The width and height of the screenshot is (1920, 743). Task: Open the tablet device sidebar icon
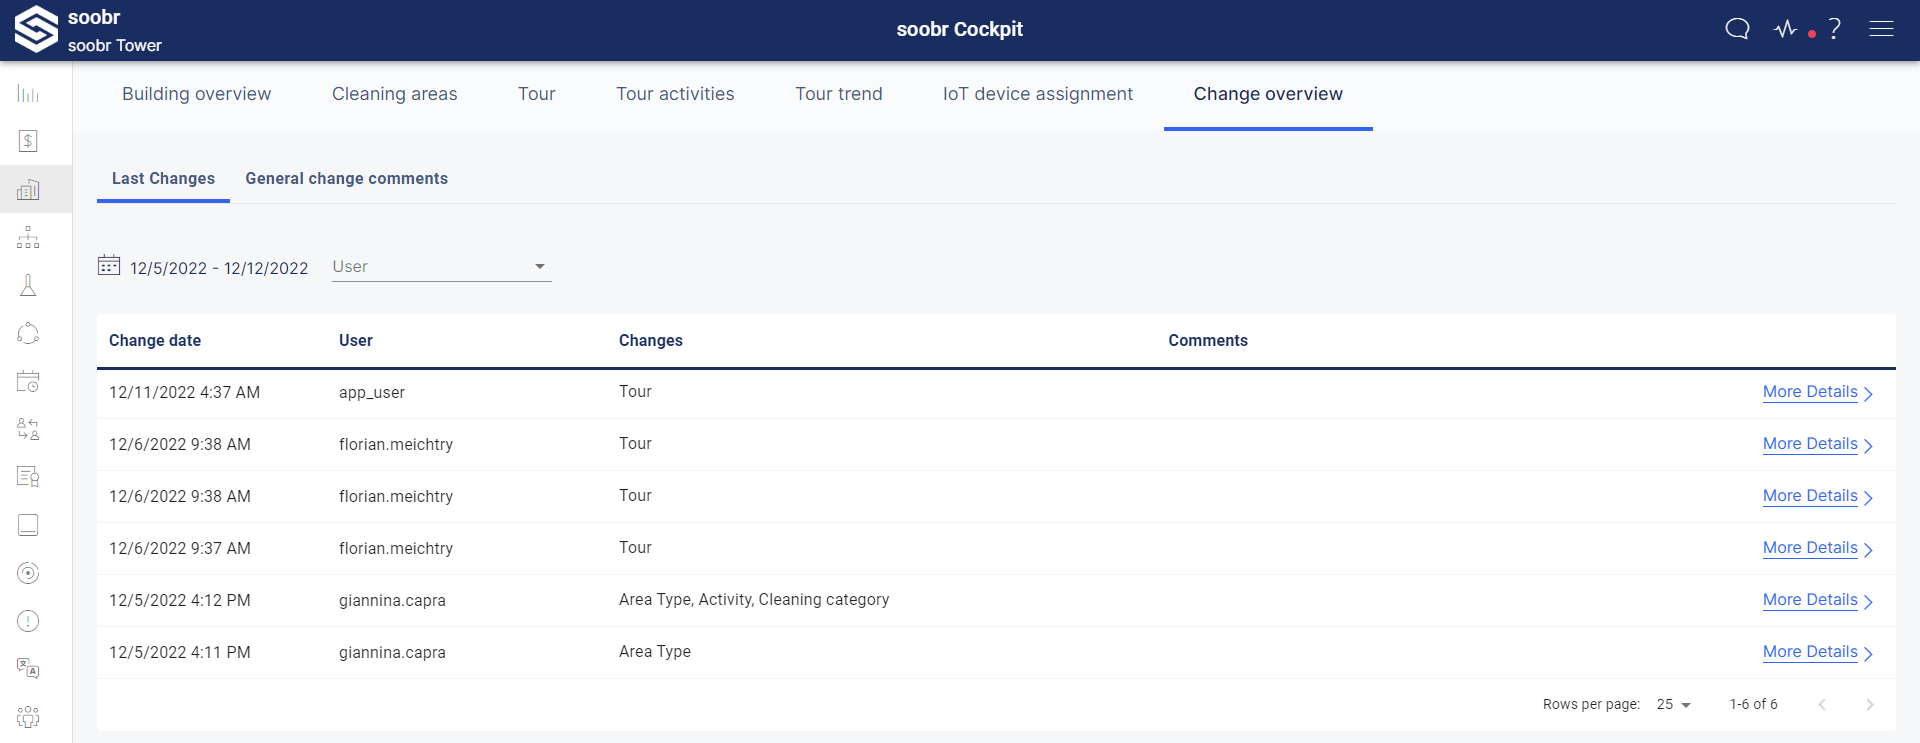(28, 525)
